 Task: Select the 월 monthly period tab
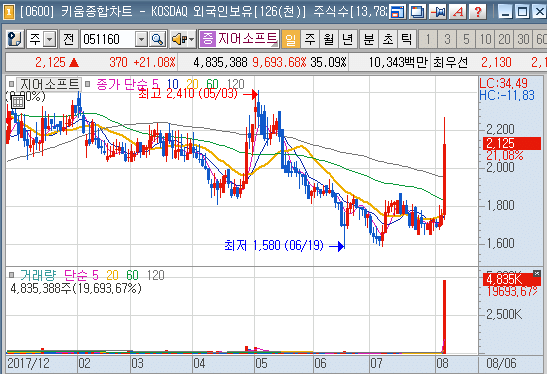click(x=329, y=39)
